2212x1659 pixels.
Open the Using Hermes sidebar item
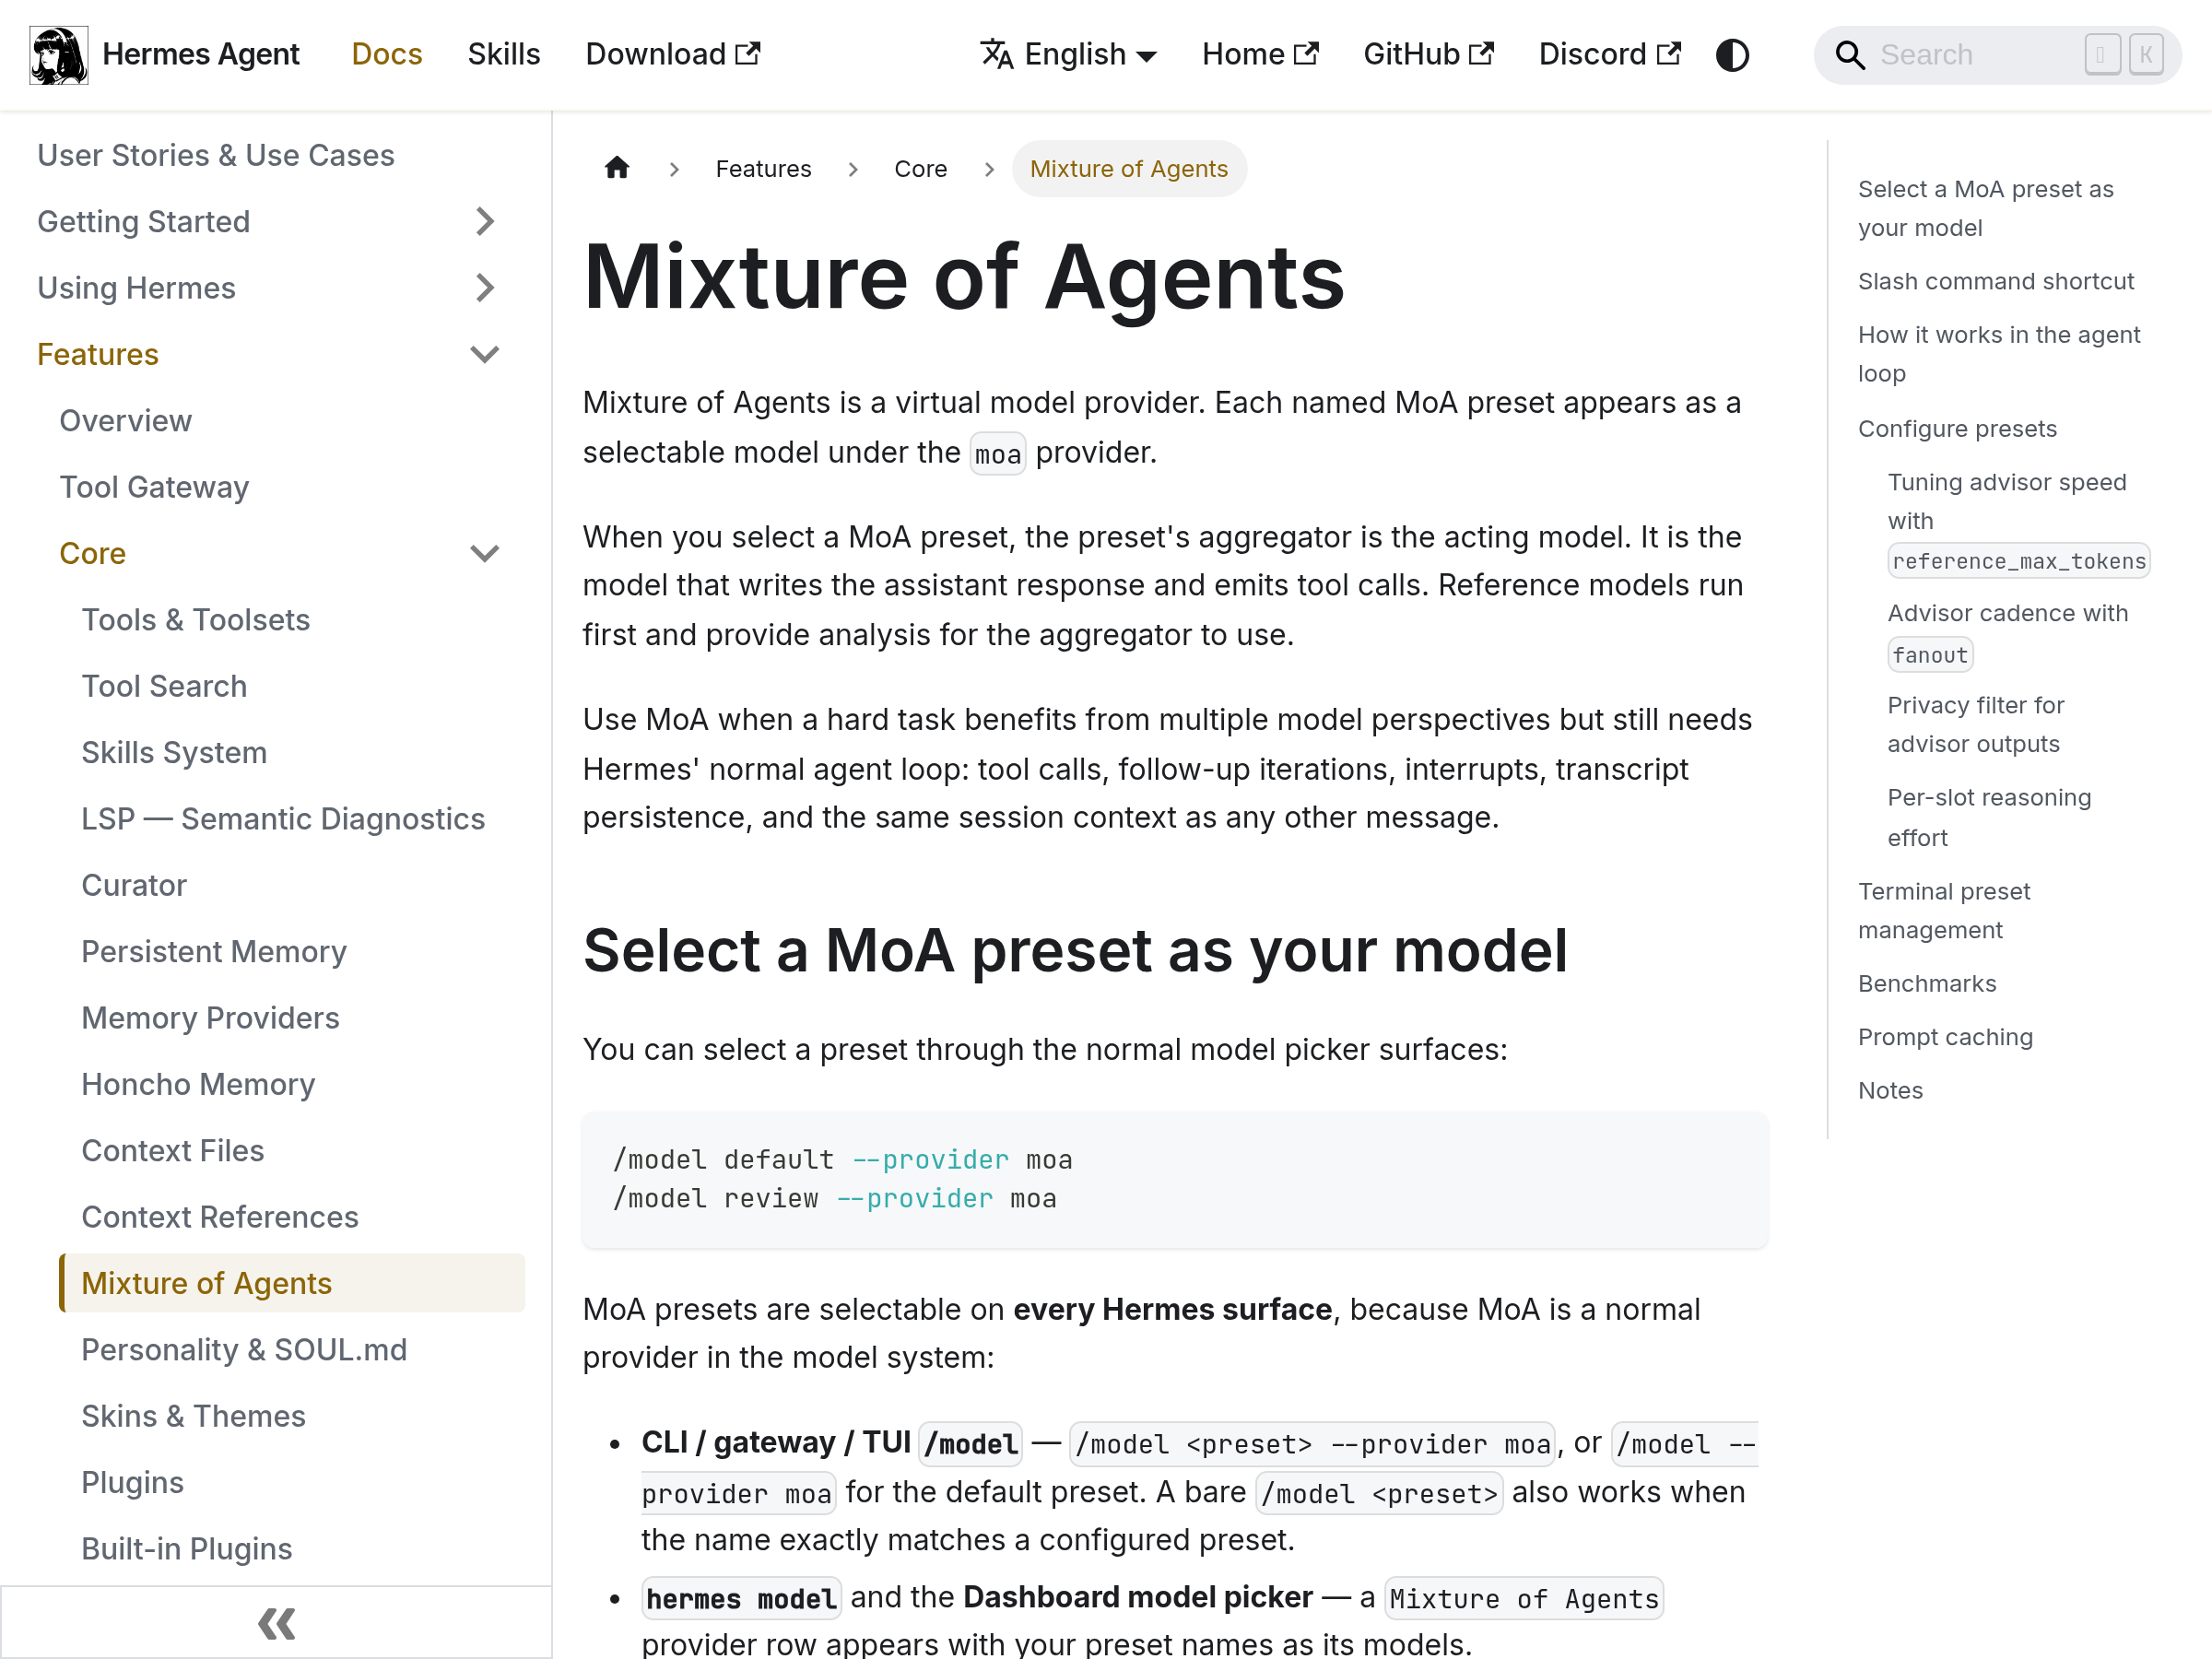click(137, 288)
